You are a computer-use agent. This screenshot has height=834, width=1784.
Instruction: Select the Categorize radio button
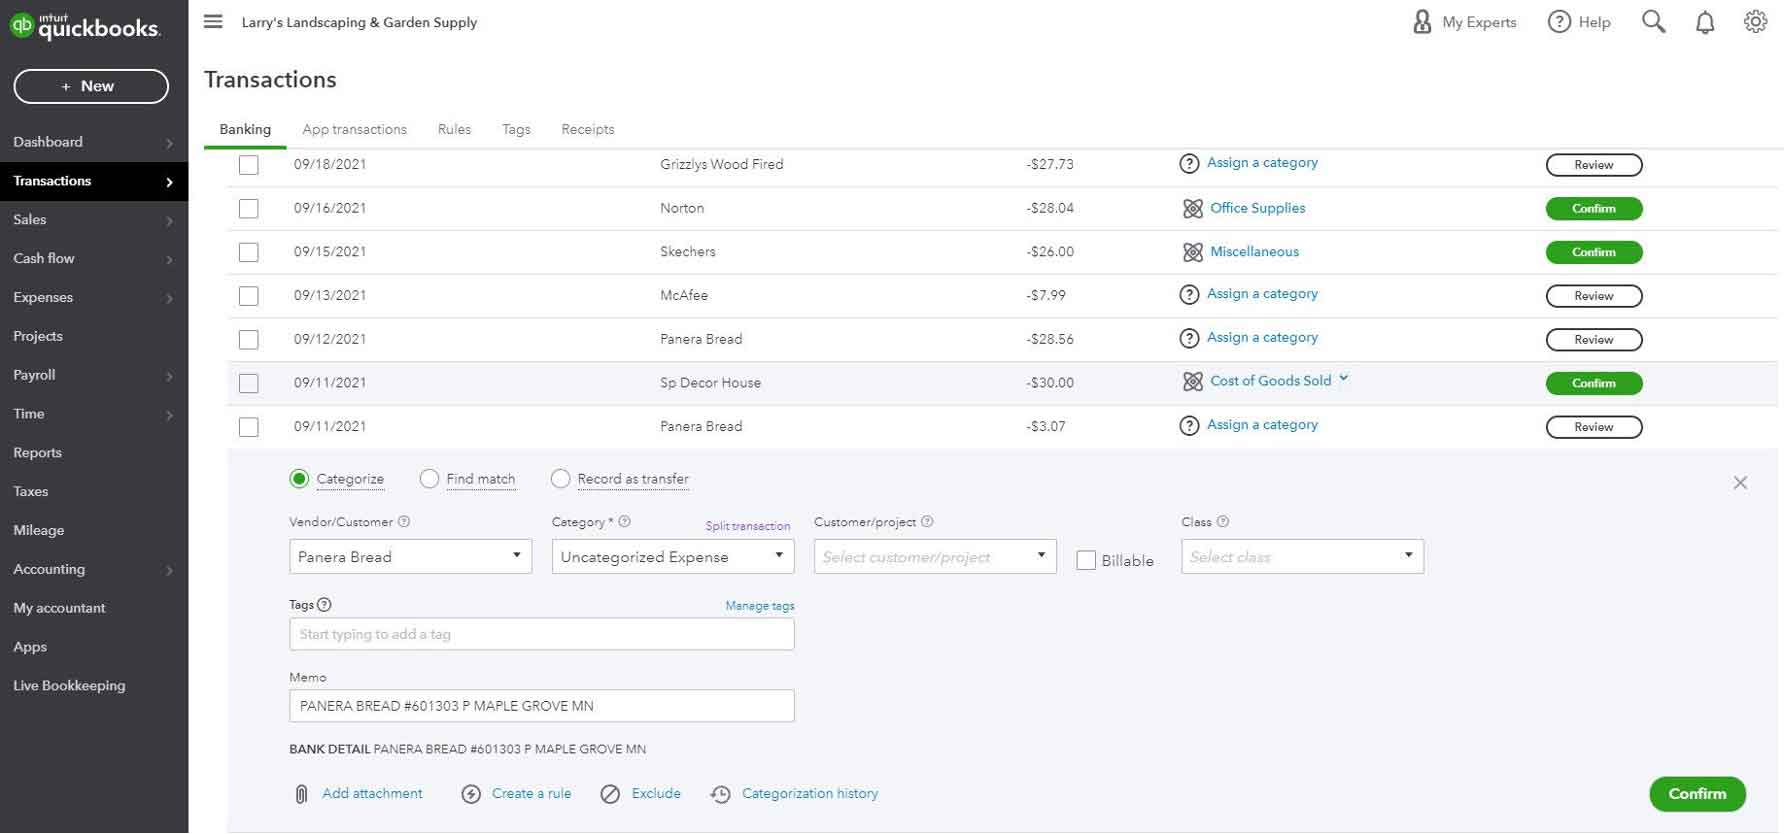(299, 479)
